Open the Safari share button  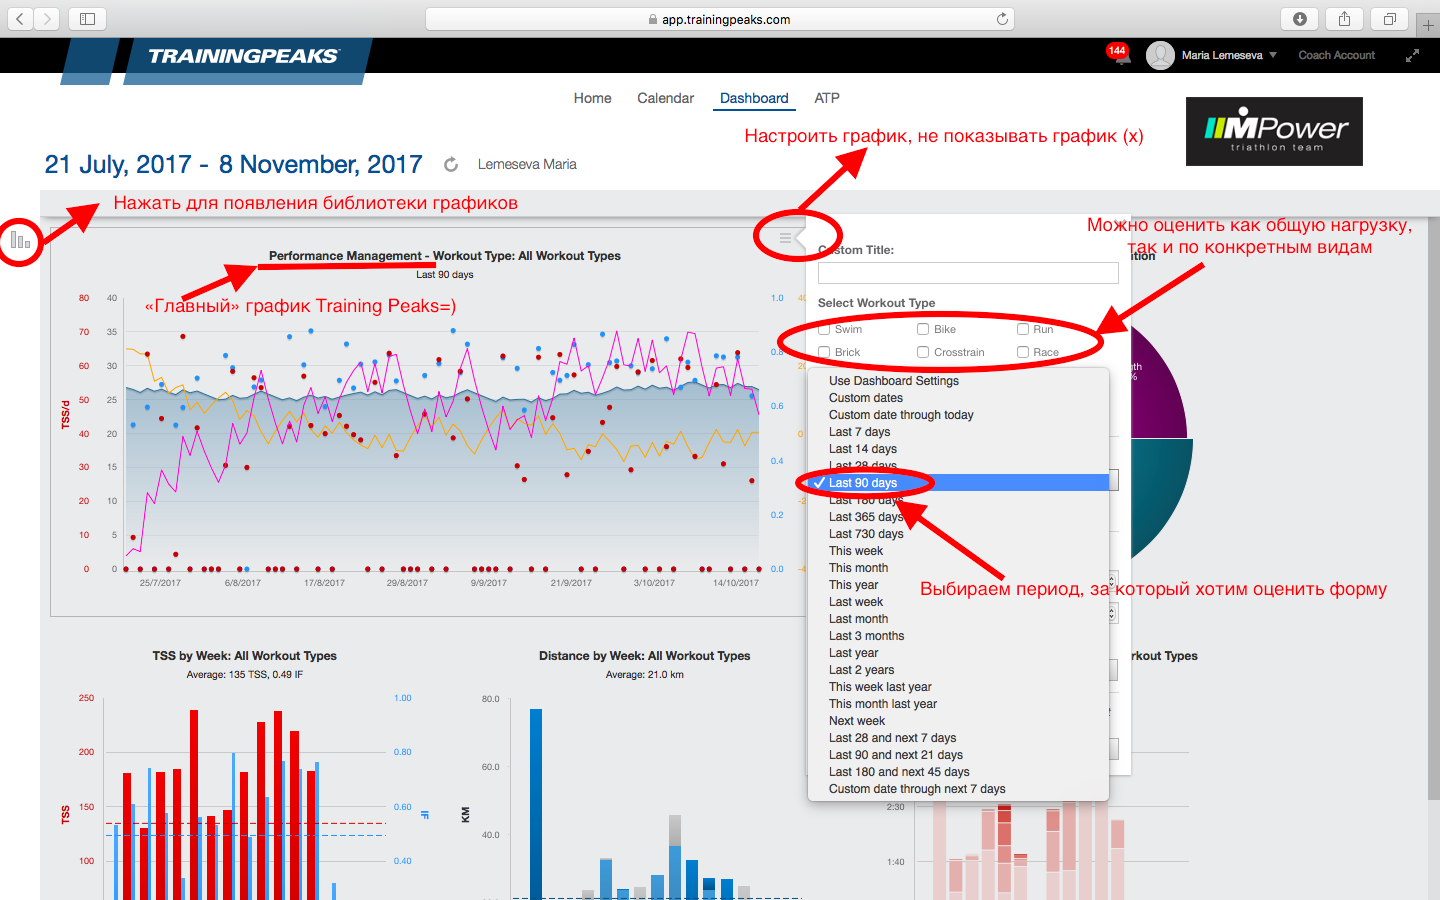1344,19
